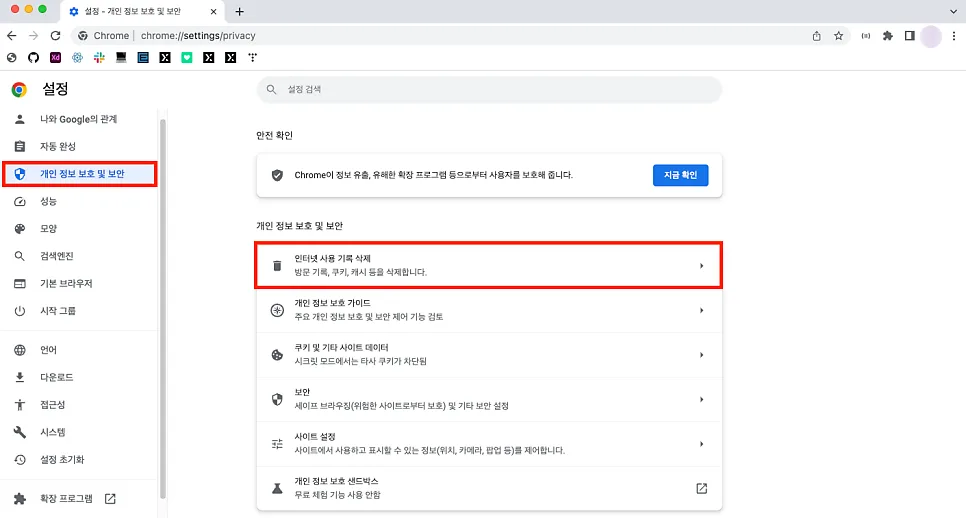This screenshot has width=966, height=518.
Task: Expand the 보안 row arrow
Action: pos(701,399)
